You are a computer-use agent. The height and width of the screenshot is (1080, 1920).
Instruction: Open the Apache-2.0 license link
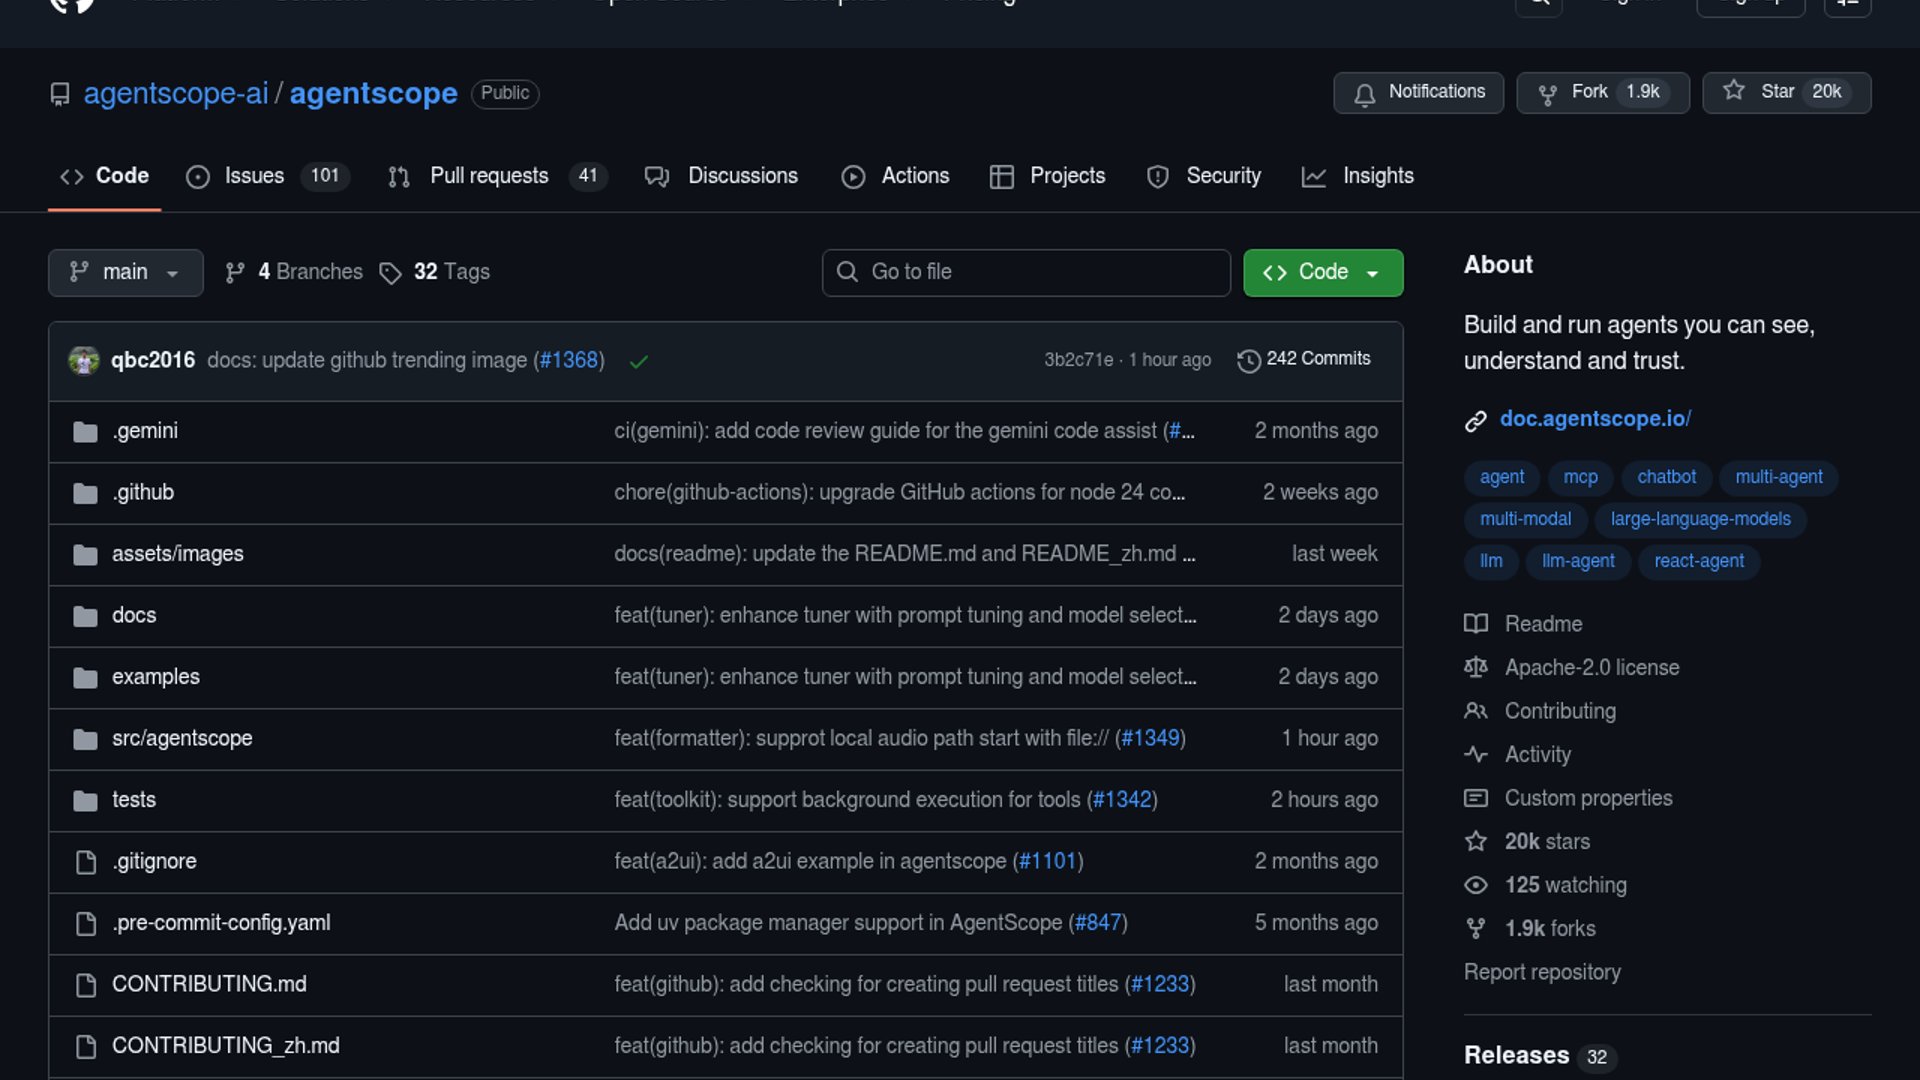pyautogui.click(x=1591, y=667)
